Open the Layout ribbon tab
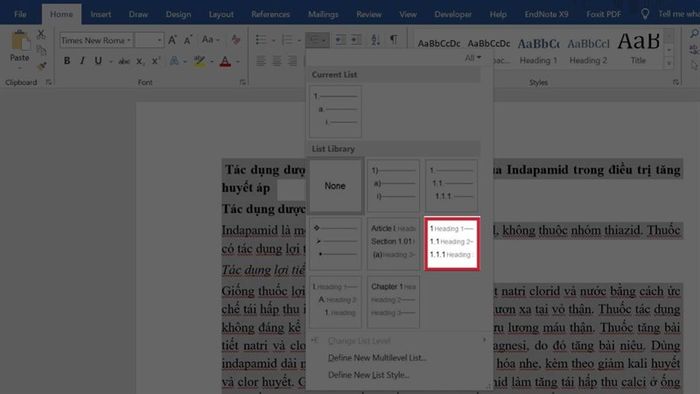 221,14
